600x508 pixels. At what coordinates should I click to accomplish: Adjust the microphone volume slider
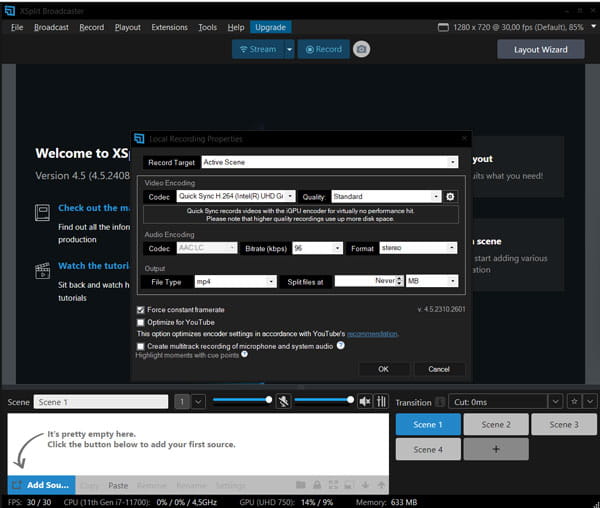pyautogui.click(x=242, y=400)
